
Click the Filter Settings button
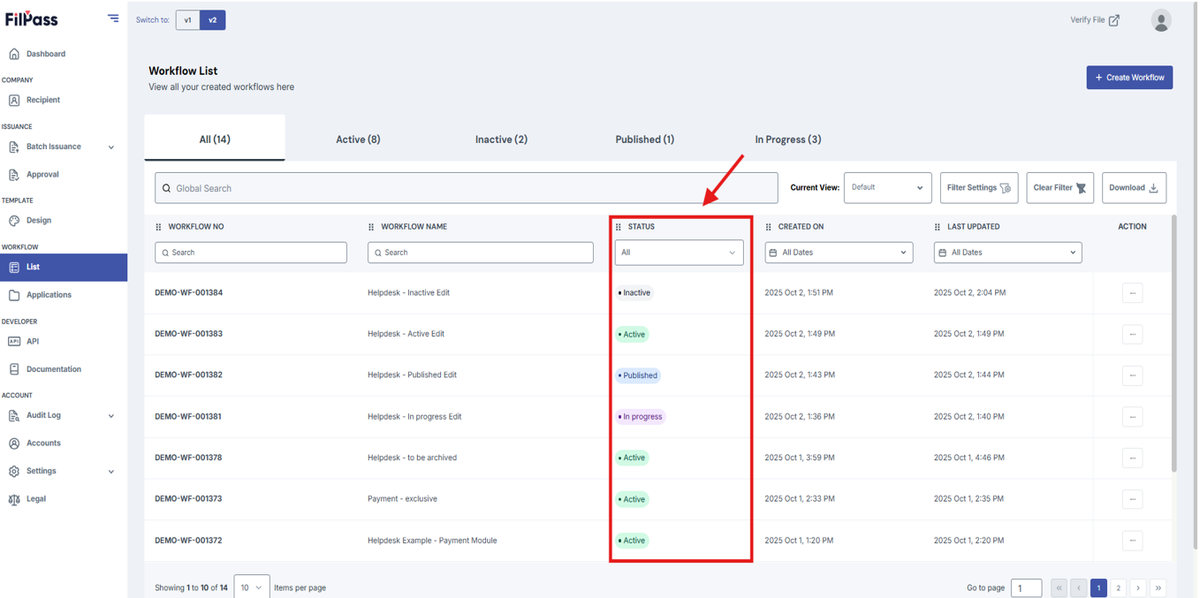point(979,187)
